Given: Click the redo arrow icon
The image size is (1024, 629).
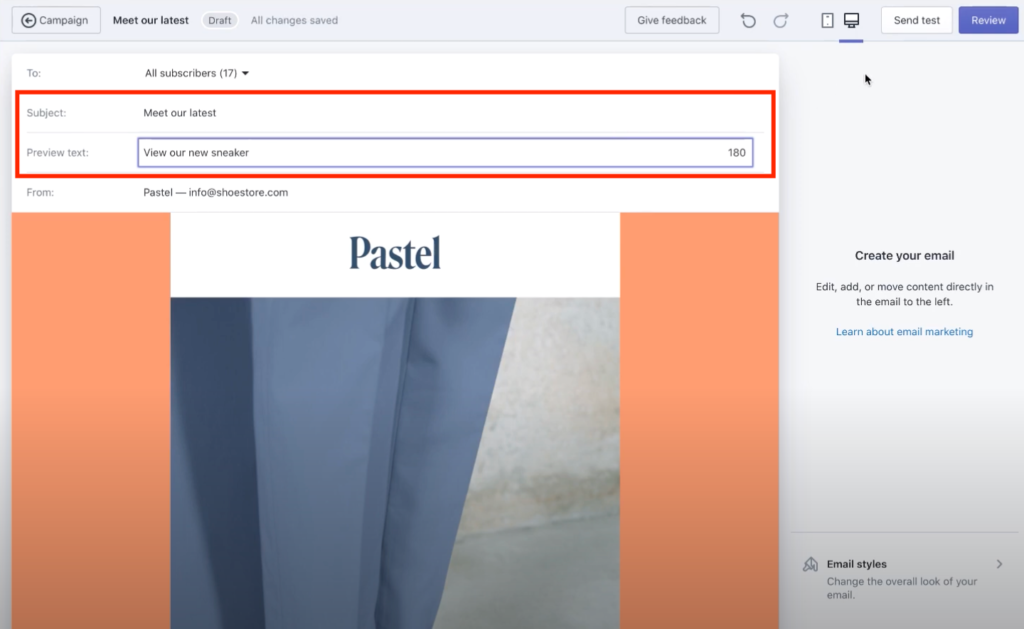Looking at the screenshot, I should pos(780,20).
